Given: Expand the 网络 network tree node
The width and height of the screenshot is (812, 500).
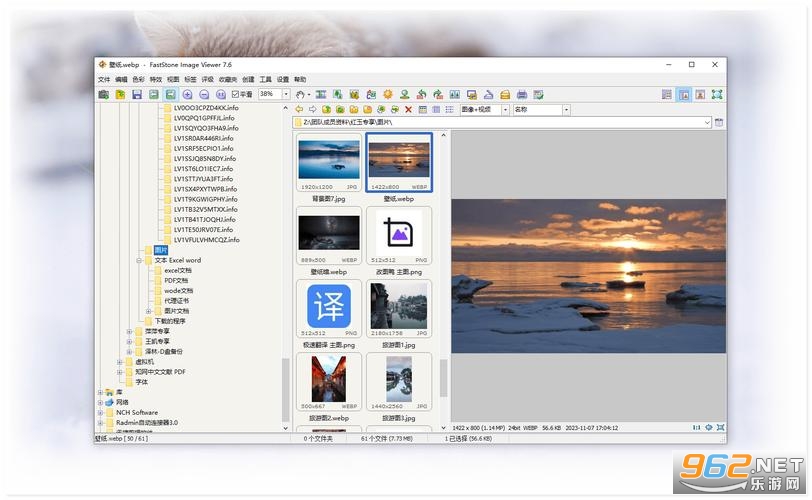Looking at the screenshot, I should (100, 402).
